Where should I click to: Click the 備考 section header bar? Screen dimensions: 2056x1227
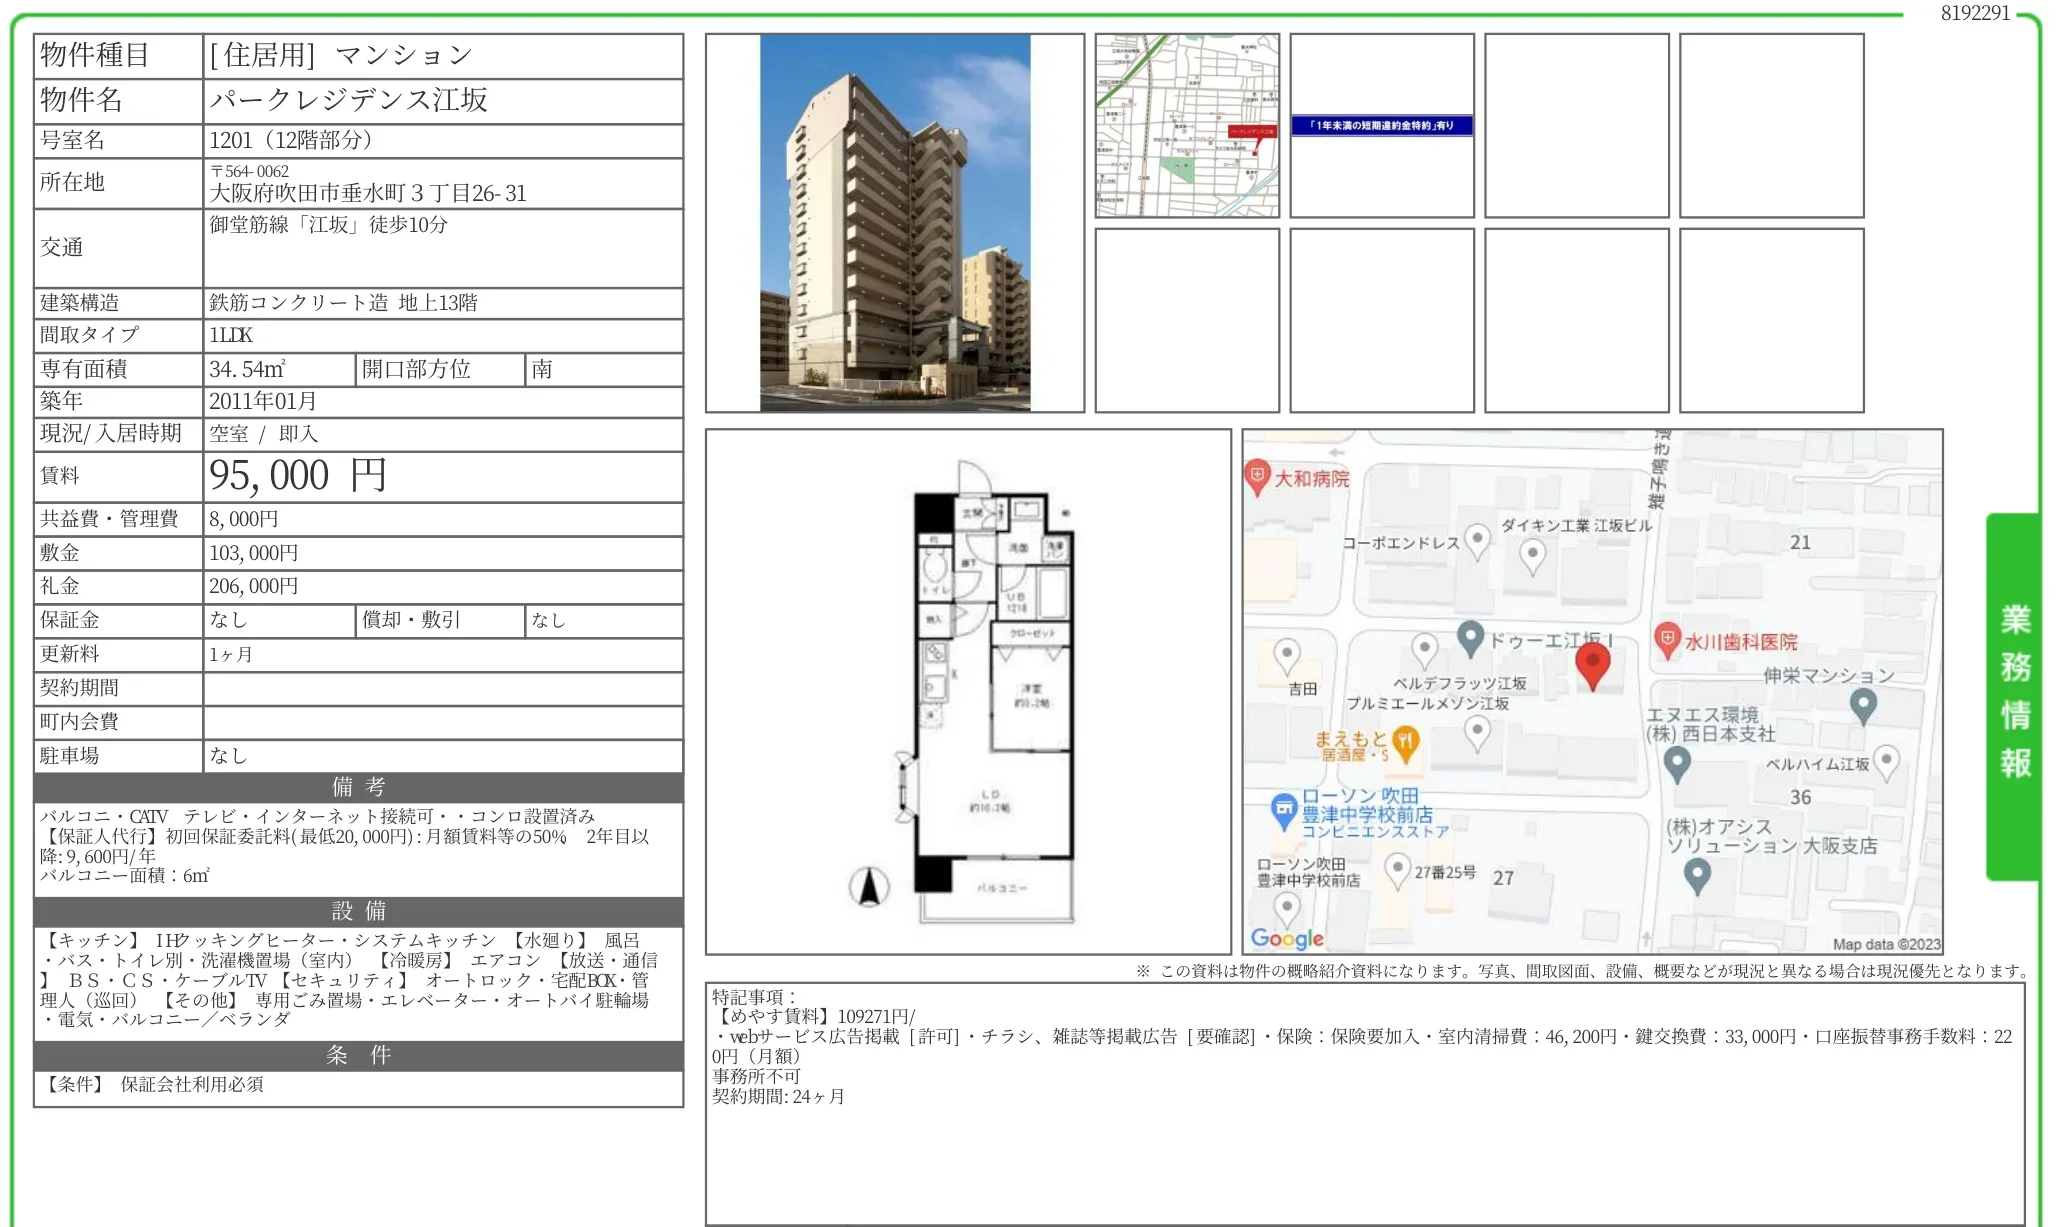pos(359,787)
